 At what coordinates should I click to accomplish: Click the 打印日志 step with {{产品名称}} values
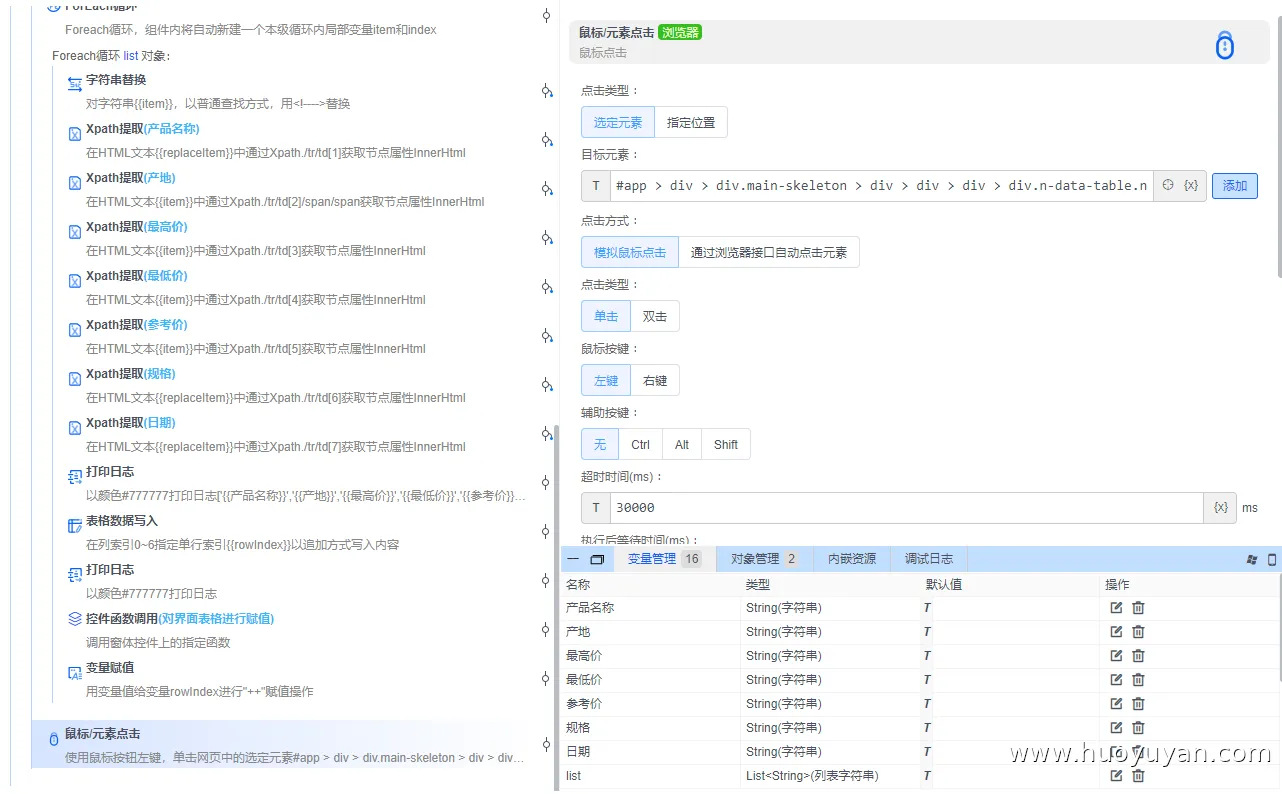[298, 484]
